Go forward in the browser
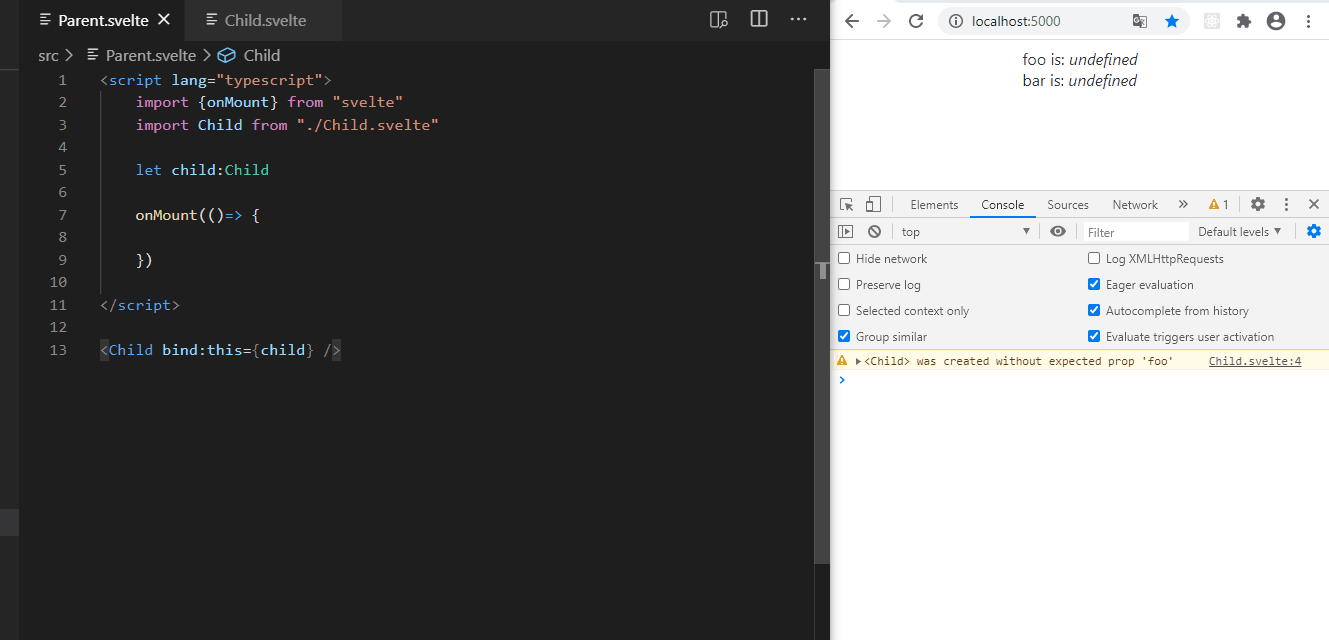 coord(883,21)
